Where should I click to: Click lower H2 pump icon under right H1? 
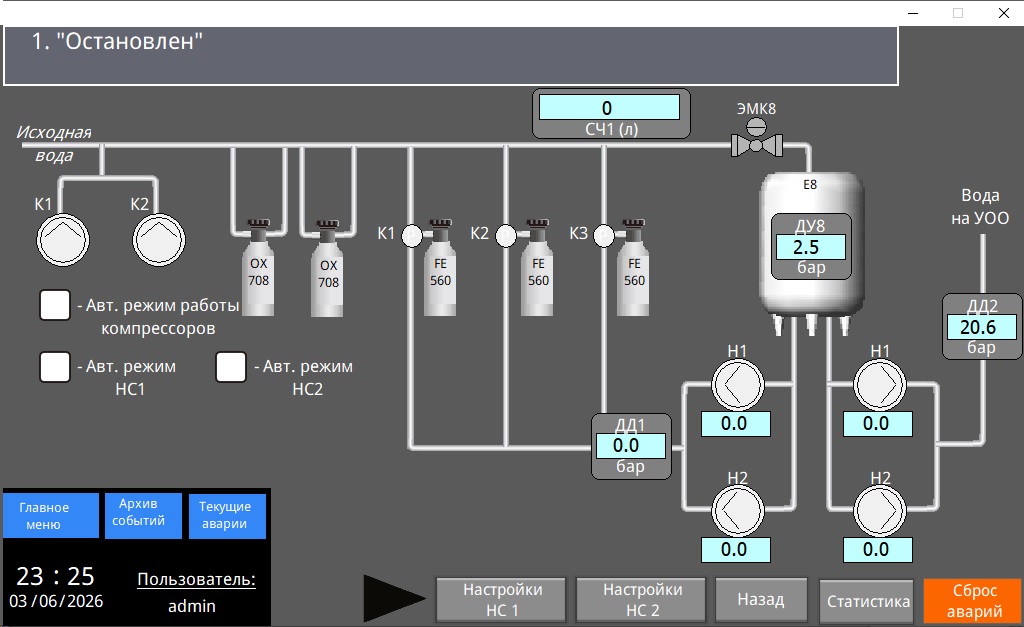click(x=880, y=511)
